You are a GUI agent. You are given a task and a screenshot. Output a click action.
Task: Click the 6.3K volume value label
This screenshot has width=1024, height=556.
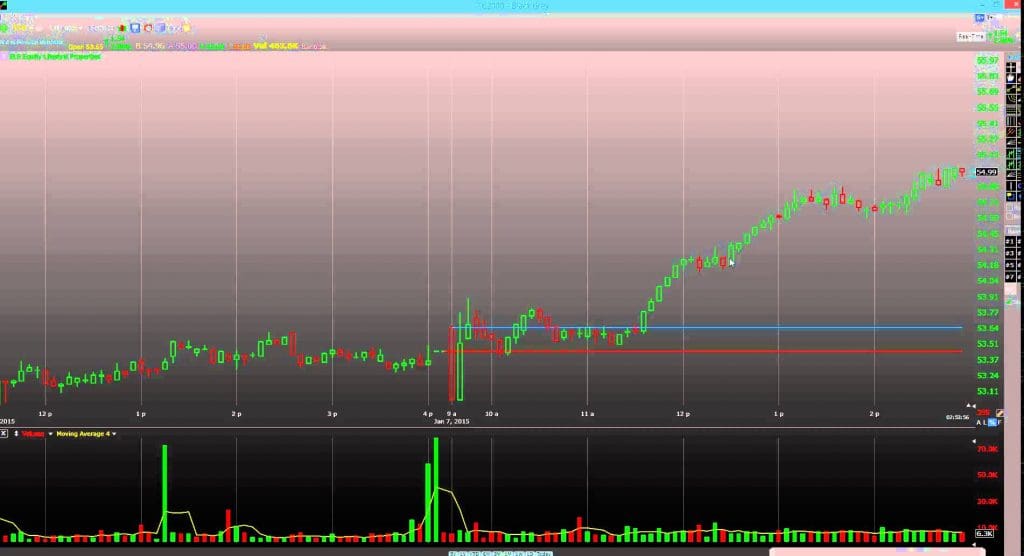(x=984, y=534)
